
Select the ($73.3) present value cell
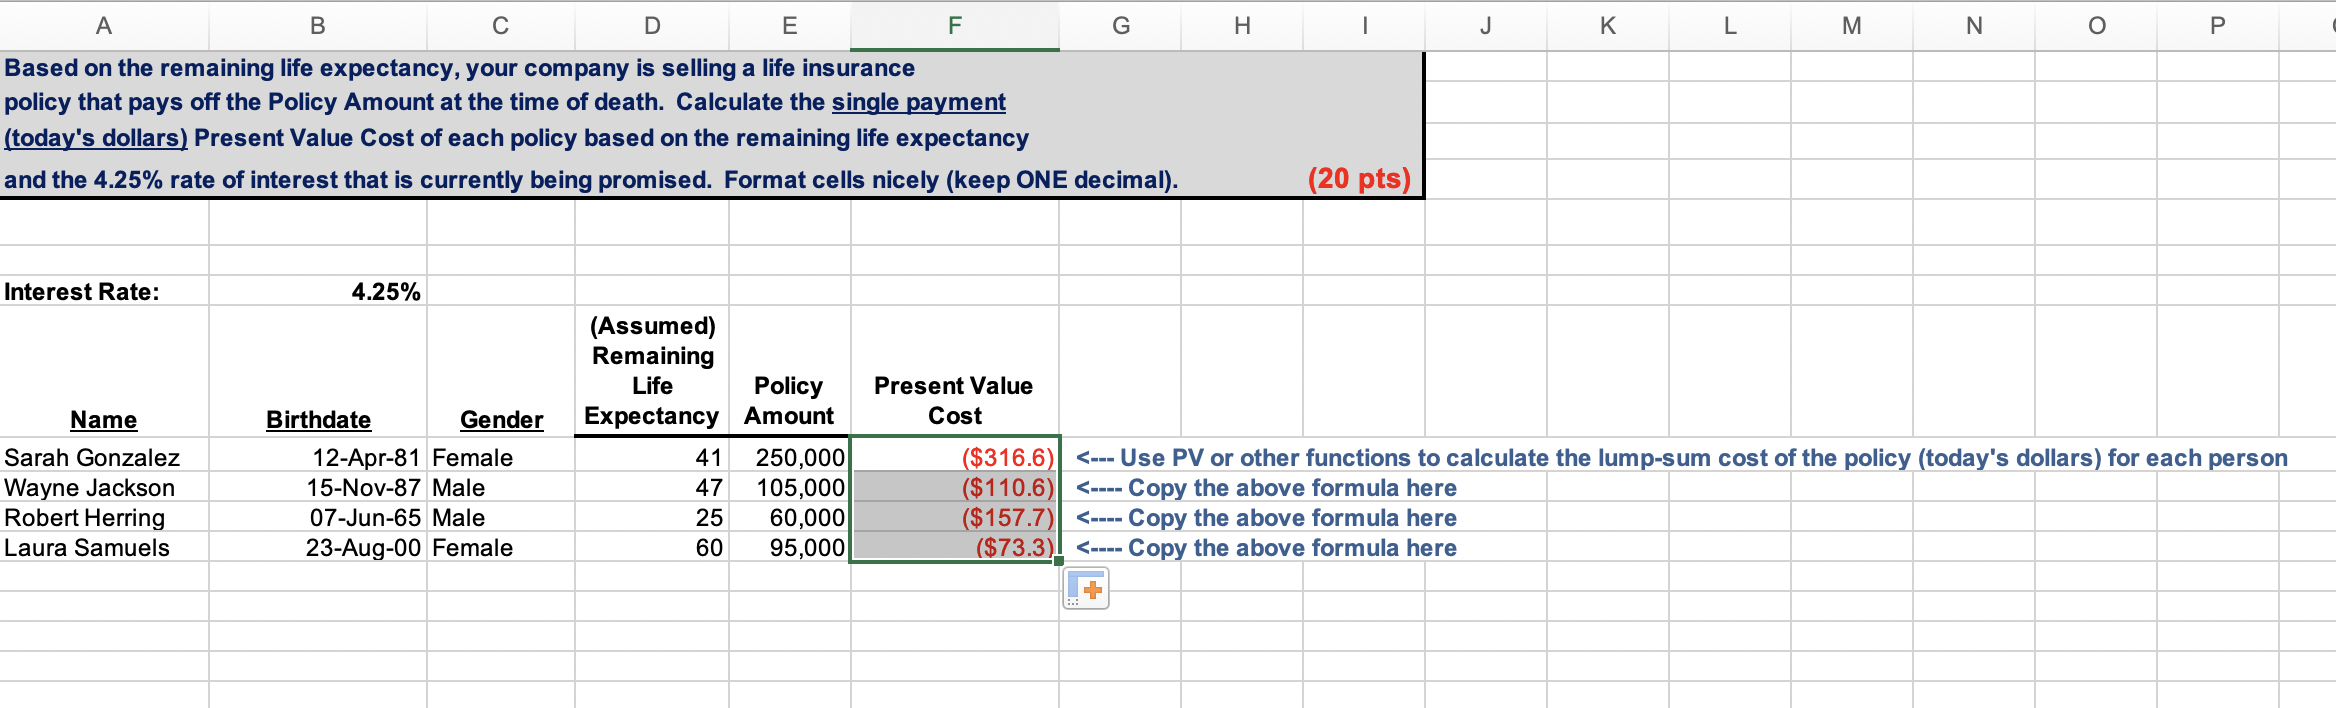point(955,547)
